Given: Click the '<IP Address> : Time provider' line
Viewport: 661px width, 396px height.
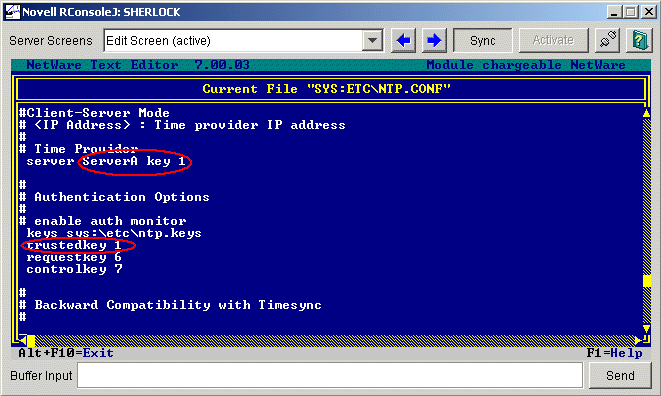Looking at the screenshot, I should coord(182,125).
